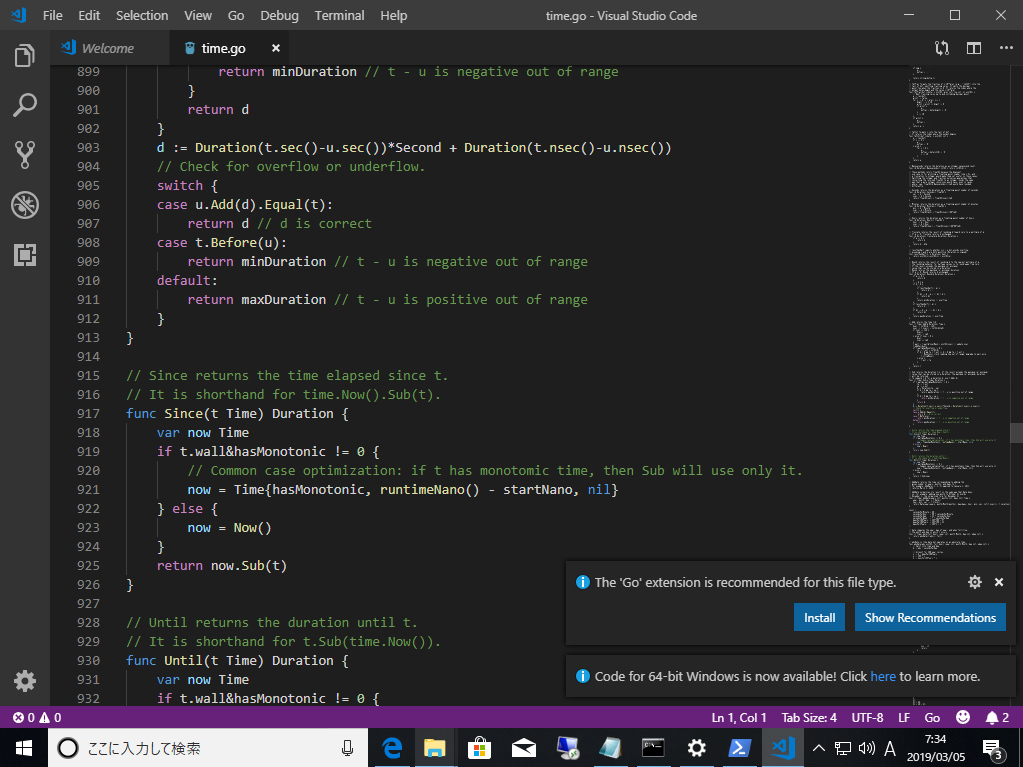Click line number 917 in the gutter

(x=88, y=414)
